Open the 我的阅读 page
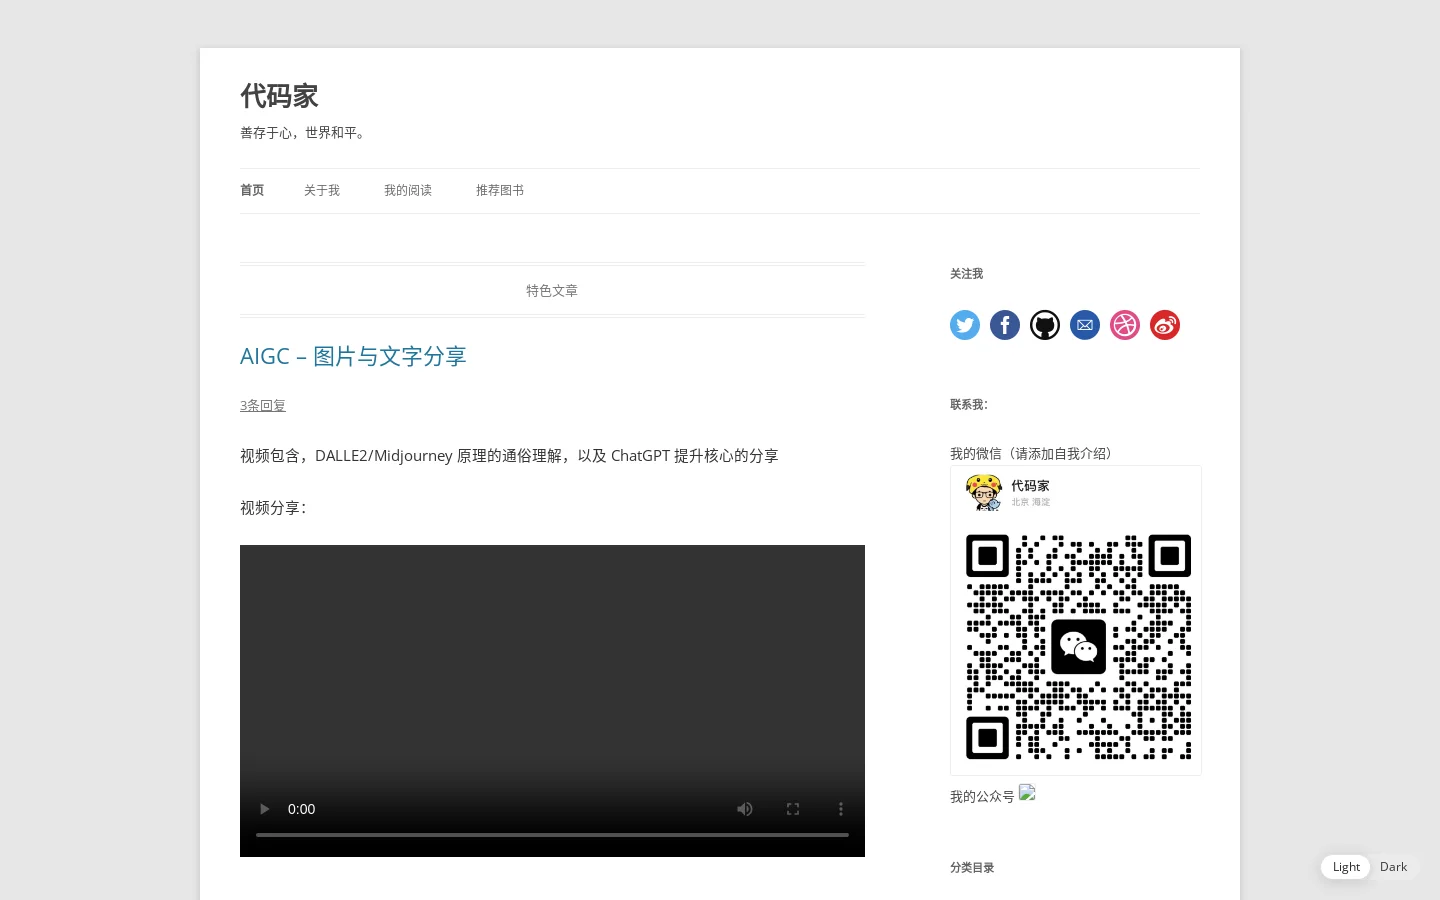The image size is (1440, 900). pyautogui.click(x=408, y=190)
